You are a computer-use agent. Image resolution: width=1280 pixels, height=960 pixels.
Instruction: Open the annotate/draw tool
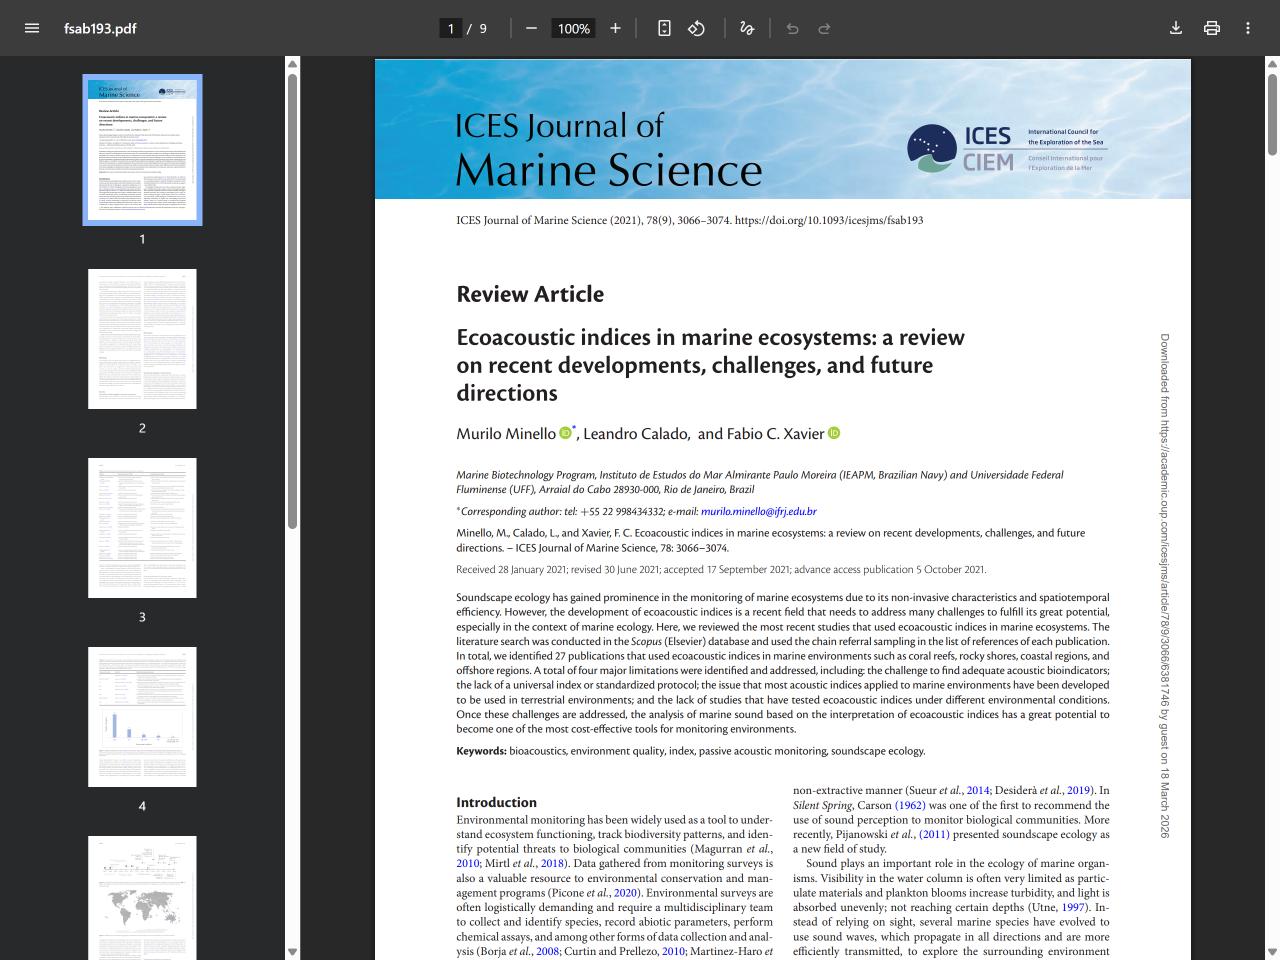click(746, 28)
